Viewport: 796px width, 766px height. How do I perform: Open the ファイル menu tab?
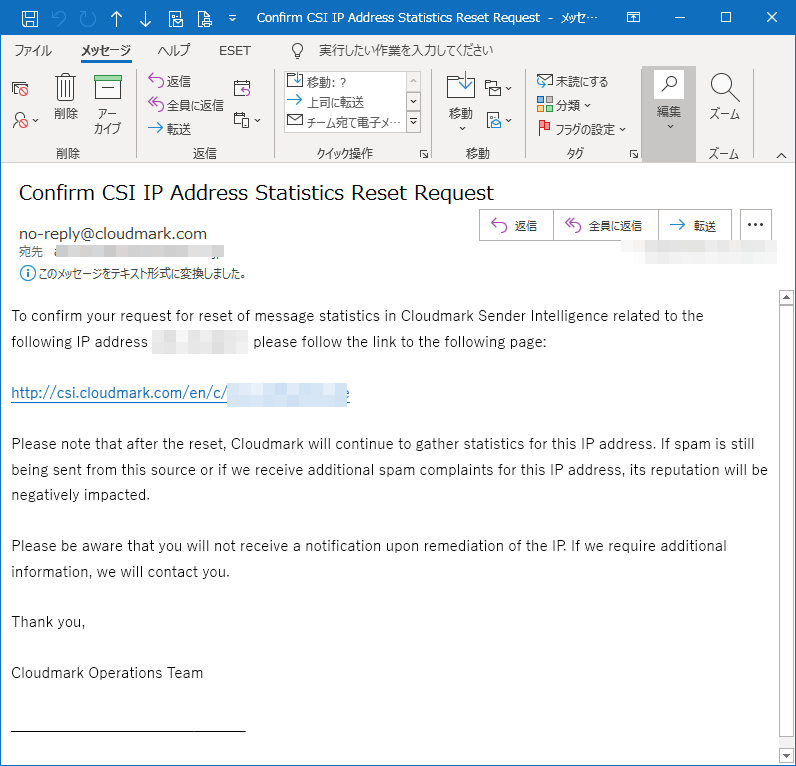pos(32,50)
